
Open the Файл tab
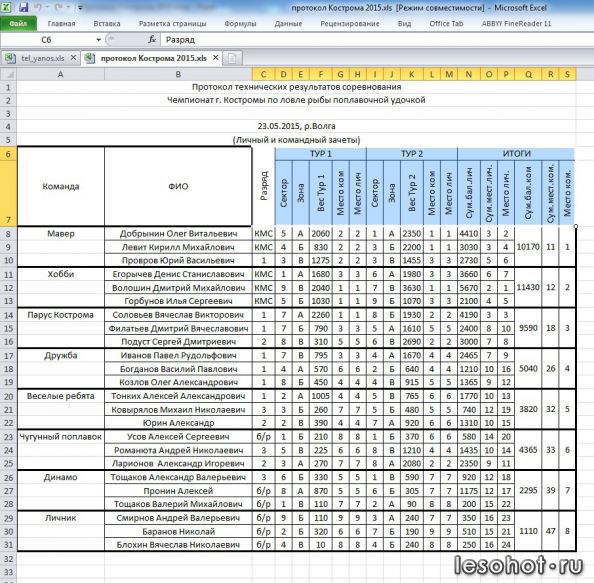(x=18, y=23)
